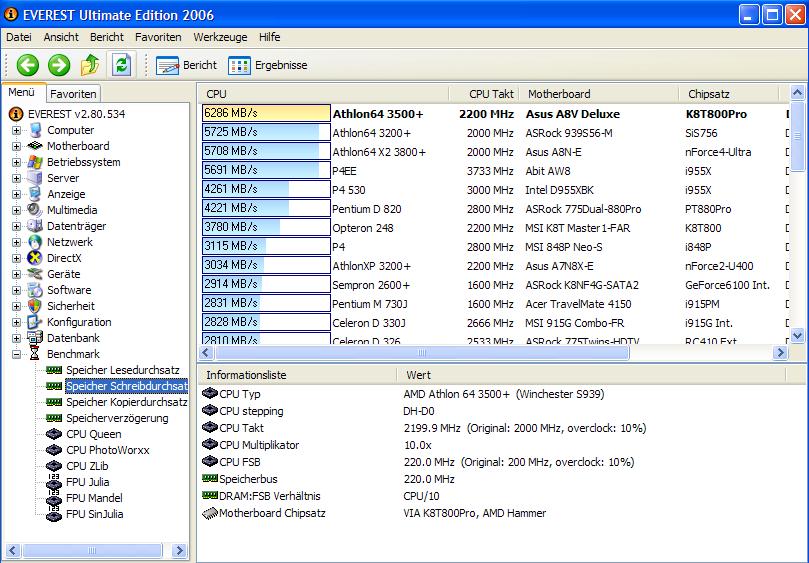Expand the Computer tree node
Viewport: 809px width, 563px height.
[x=17, y=131]
